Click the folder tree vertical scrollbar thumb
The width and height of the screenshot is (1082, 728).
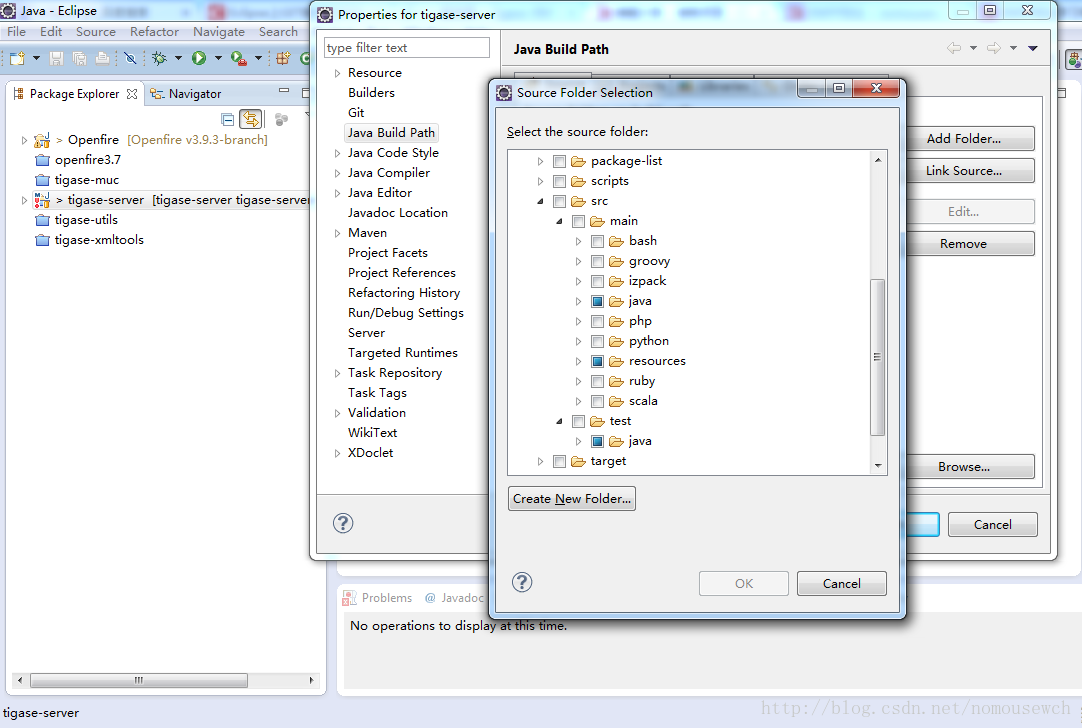(878, 357)
